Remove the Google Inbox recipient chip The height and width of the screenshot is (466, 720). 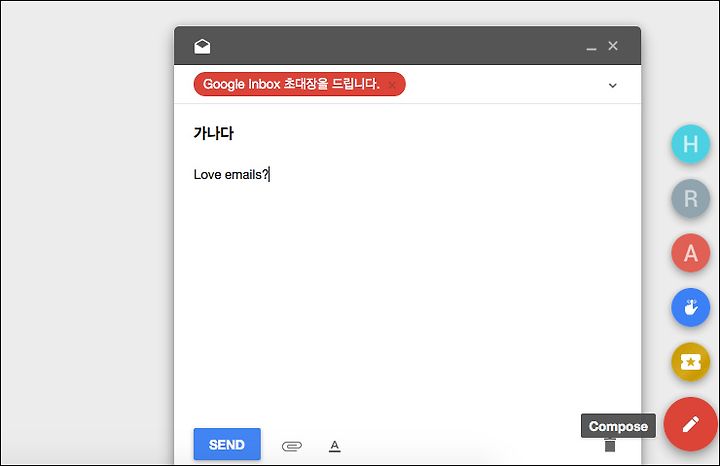click(x=392, y=85)
